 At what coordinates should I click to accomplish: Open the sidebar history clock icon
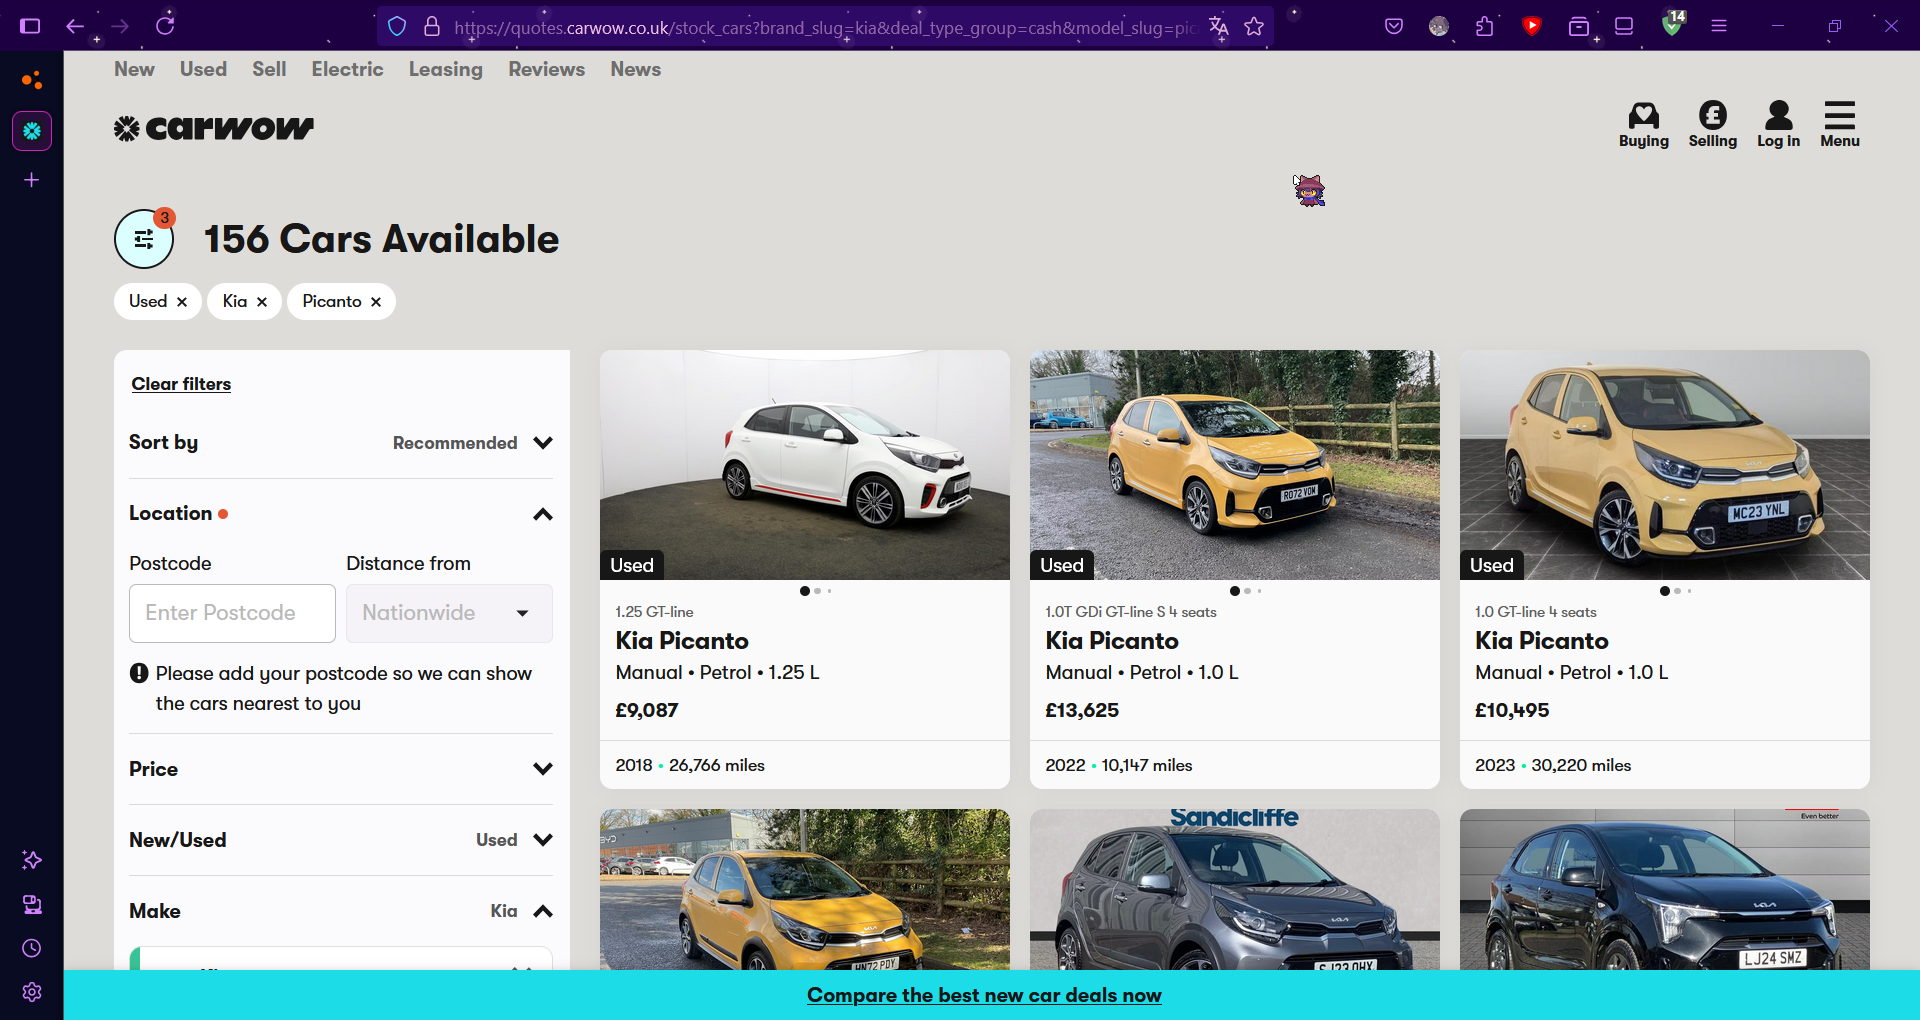pyautogui.click(x=32, y=948)
